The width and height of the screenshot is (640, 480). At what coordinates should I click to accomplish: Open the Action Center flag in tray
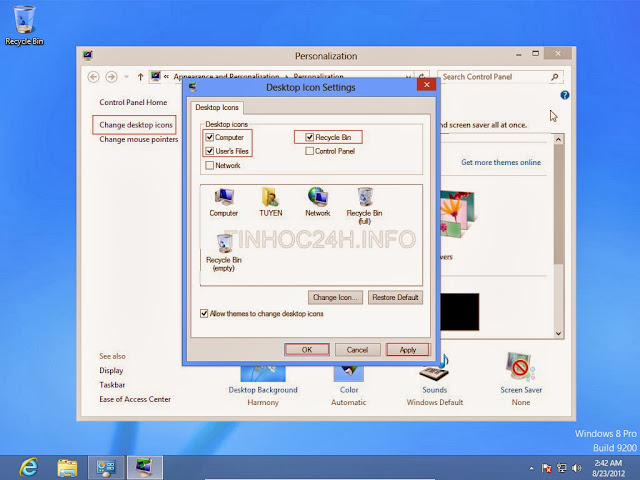pos(547,468)
